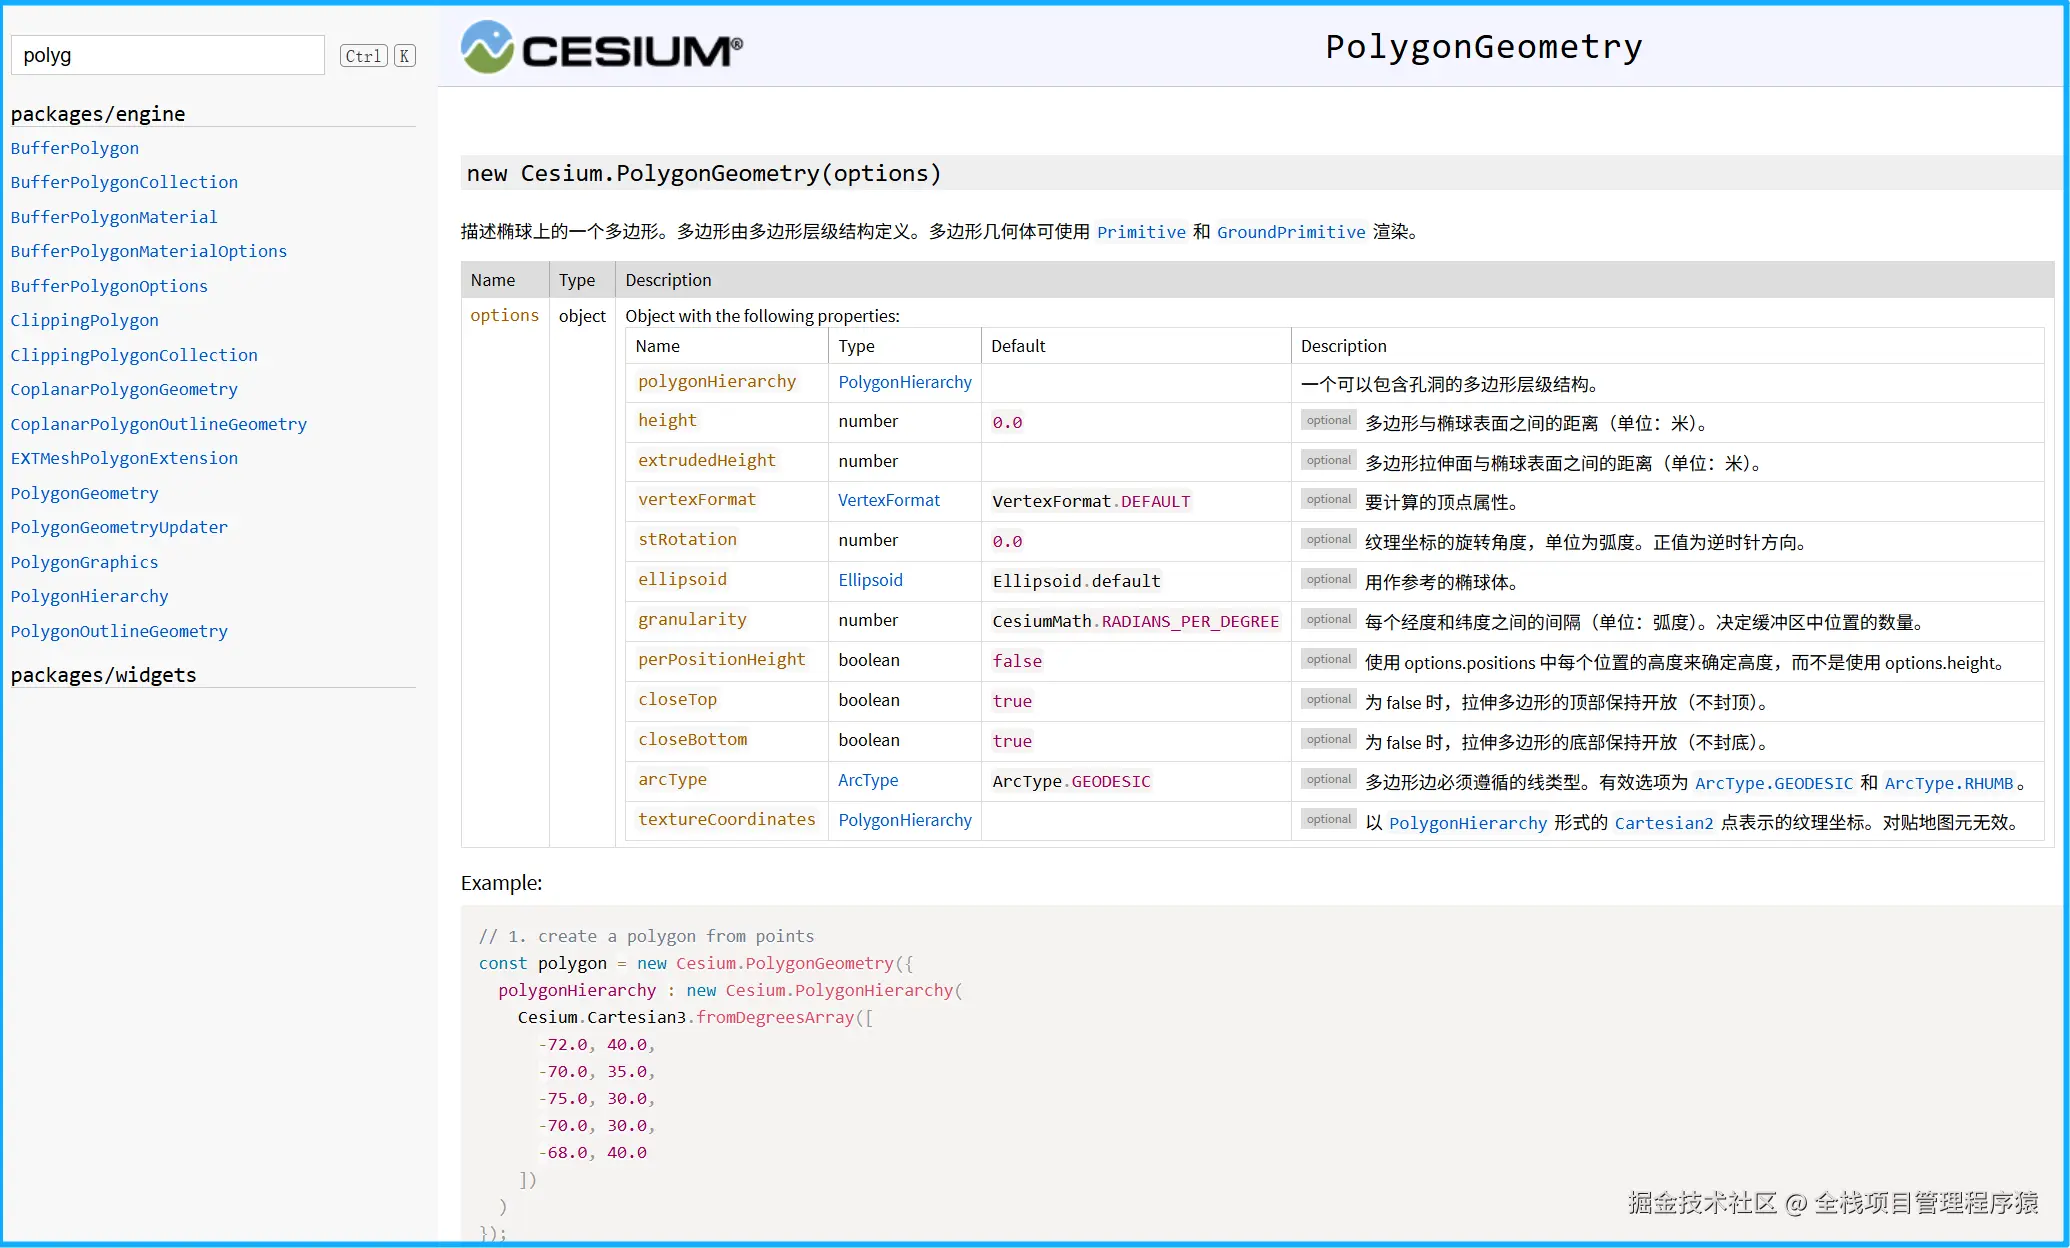Open ClippingPolygon documentation link

tap(85, 320)
